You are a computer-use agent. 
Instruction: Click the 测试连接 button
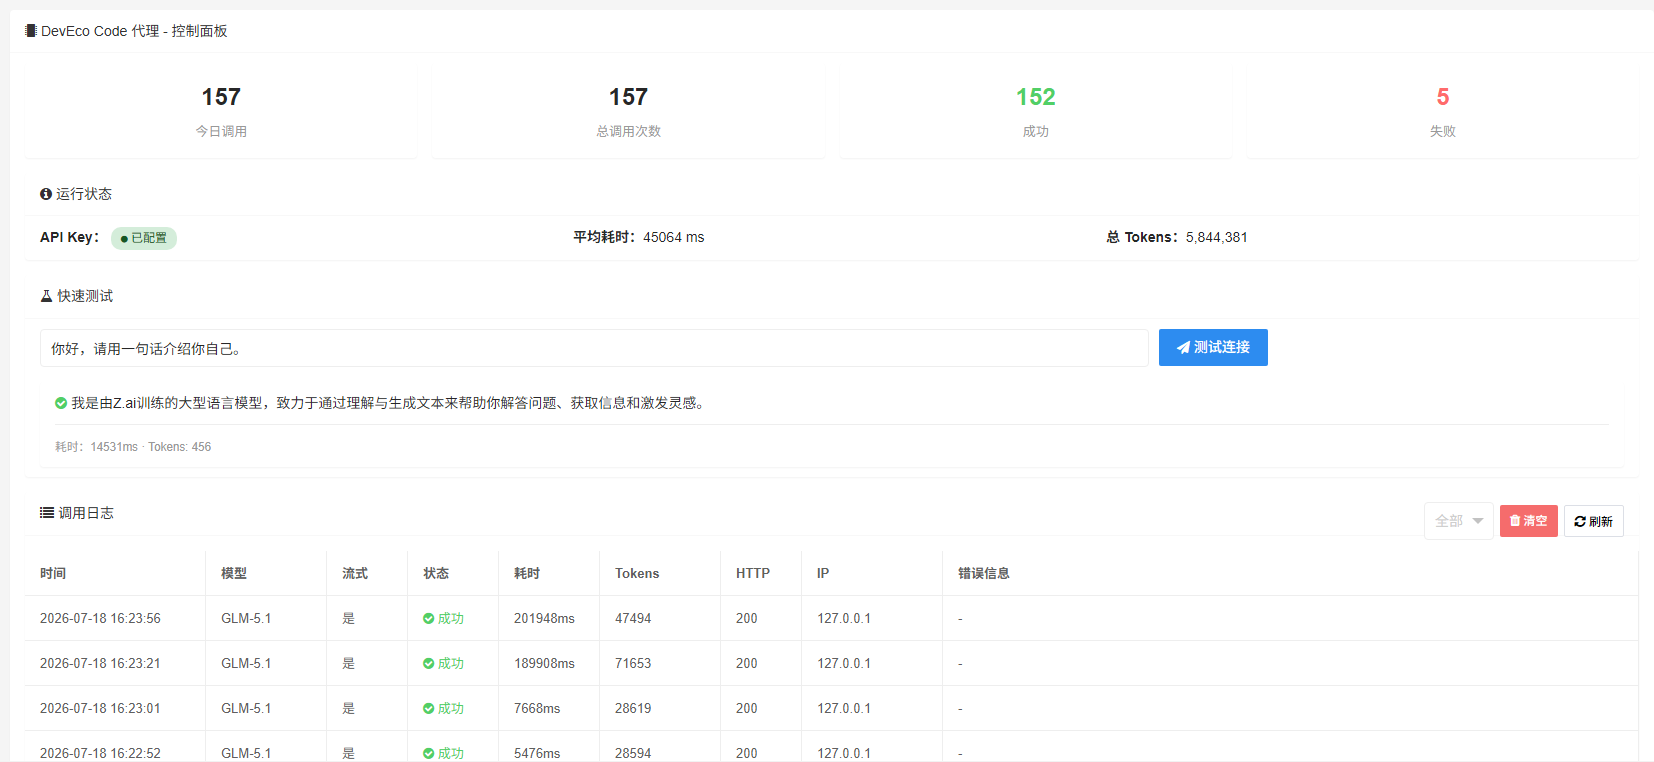(1213, 347)
